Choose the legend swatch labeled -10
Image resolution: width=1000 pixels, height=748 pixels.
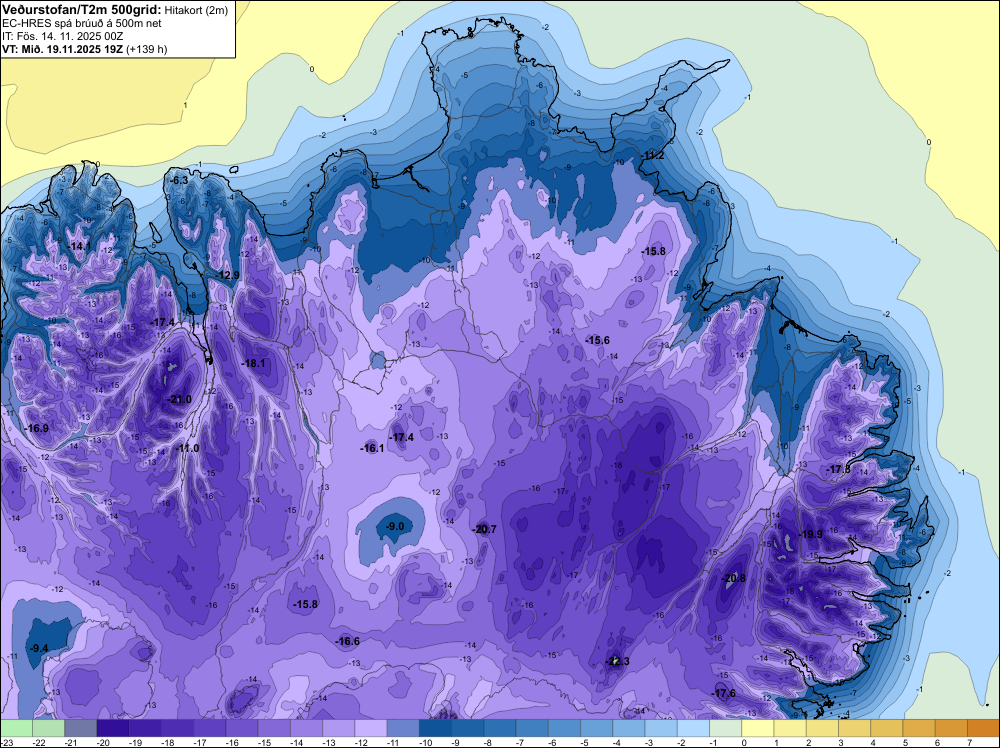tap(436, 728)
